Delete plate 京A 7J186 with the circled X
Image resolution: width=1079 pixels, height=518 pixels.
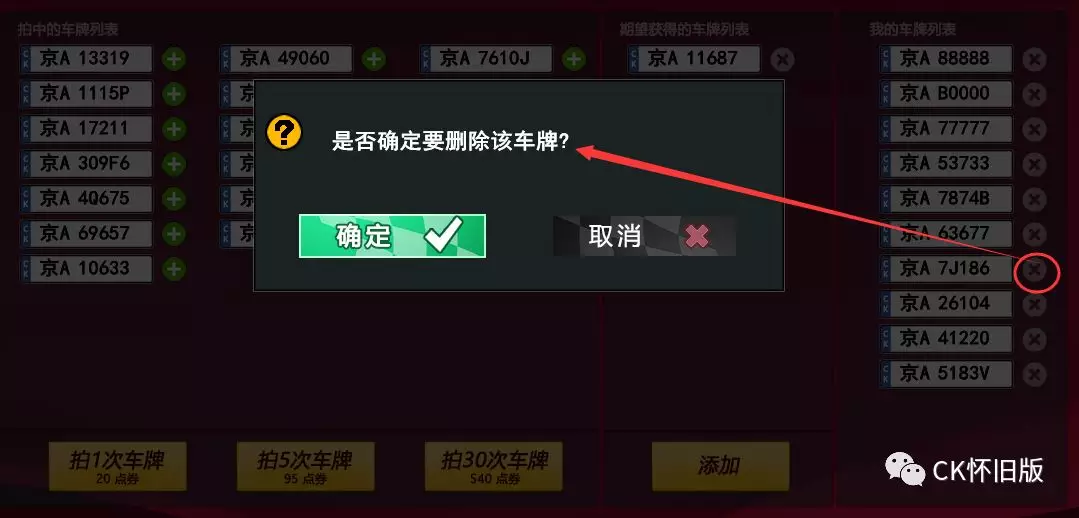[x=1034, y=270]
